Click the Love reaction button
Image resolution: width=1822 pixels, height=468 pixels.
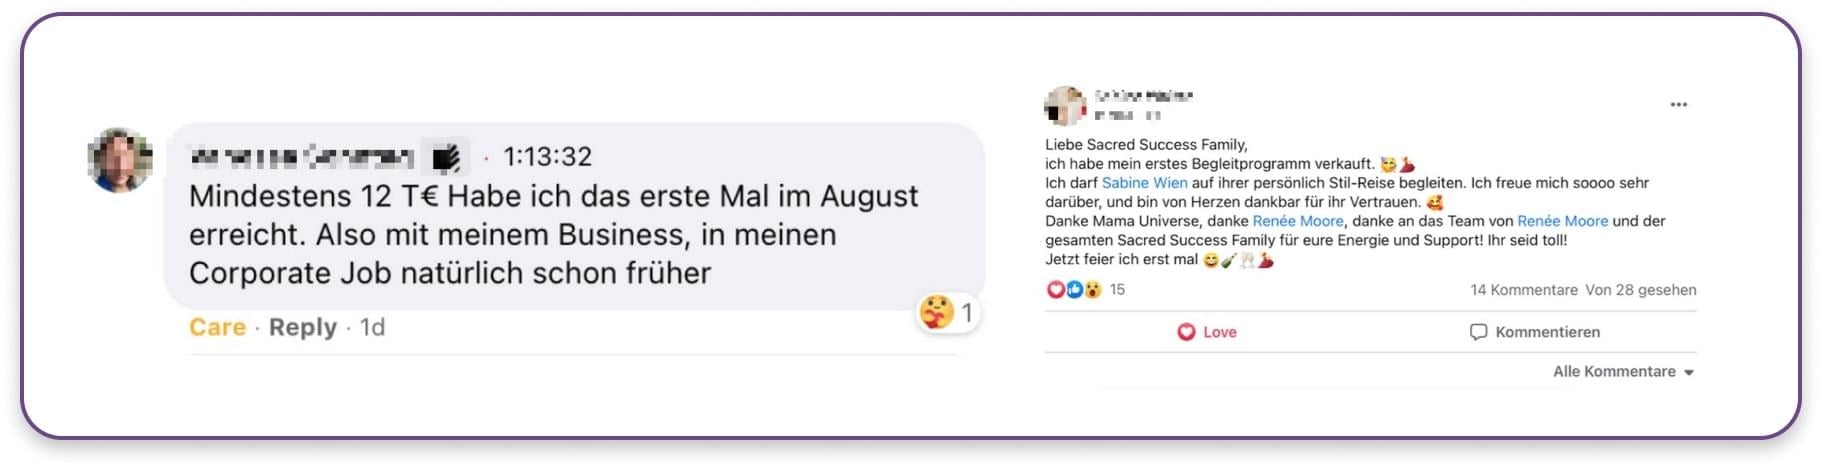(1207, 332)
